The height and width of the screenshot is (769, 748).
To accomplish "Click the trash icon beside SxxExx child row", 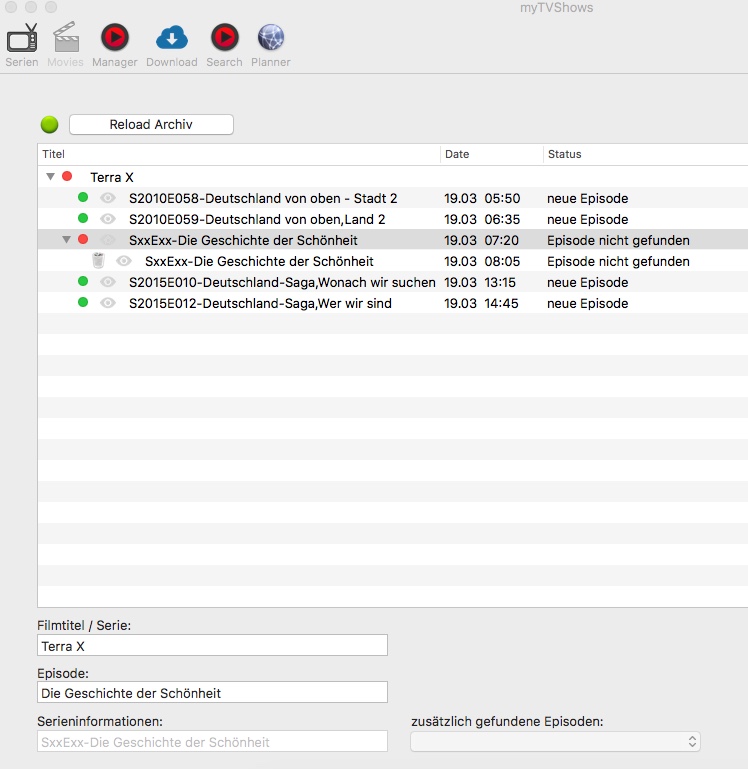I will pyautogui.click(x=98, y=261).
